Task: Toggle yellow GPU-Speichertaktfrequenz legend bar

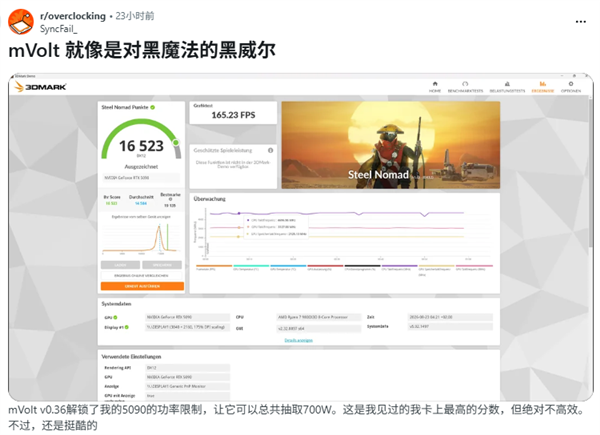Action: [436, 266]
